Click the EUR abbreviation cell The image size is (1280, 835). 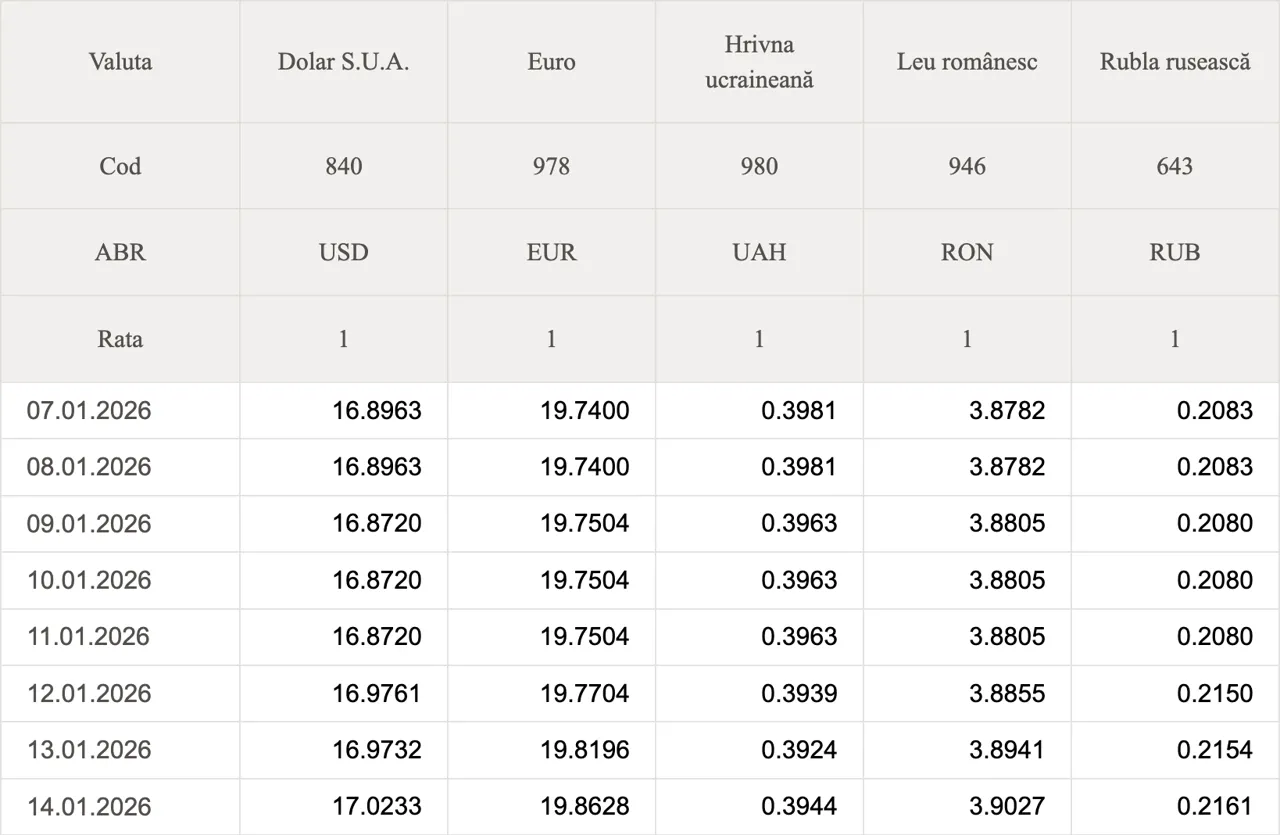point(551,252)
